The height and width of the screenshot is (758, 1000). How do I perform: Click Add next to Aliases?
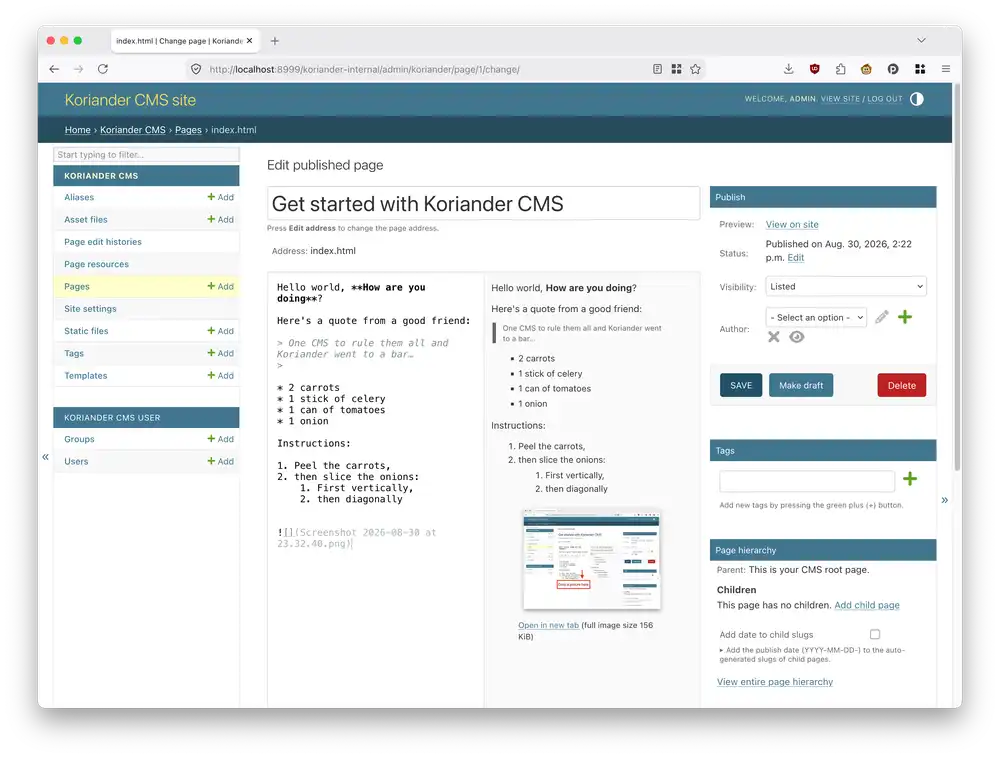pos(221,197)
